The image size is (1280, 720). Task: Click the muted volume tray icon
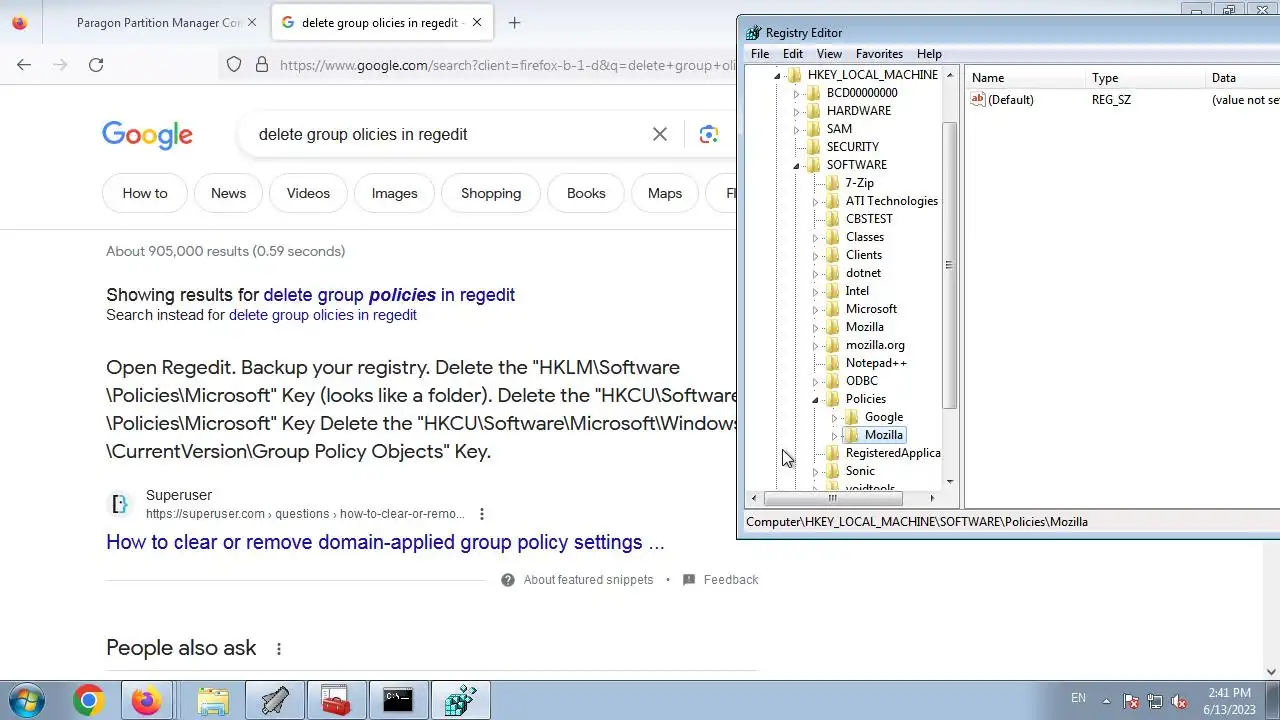1179,701
